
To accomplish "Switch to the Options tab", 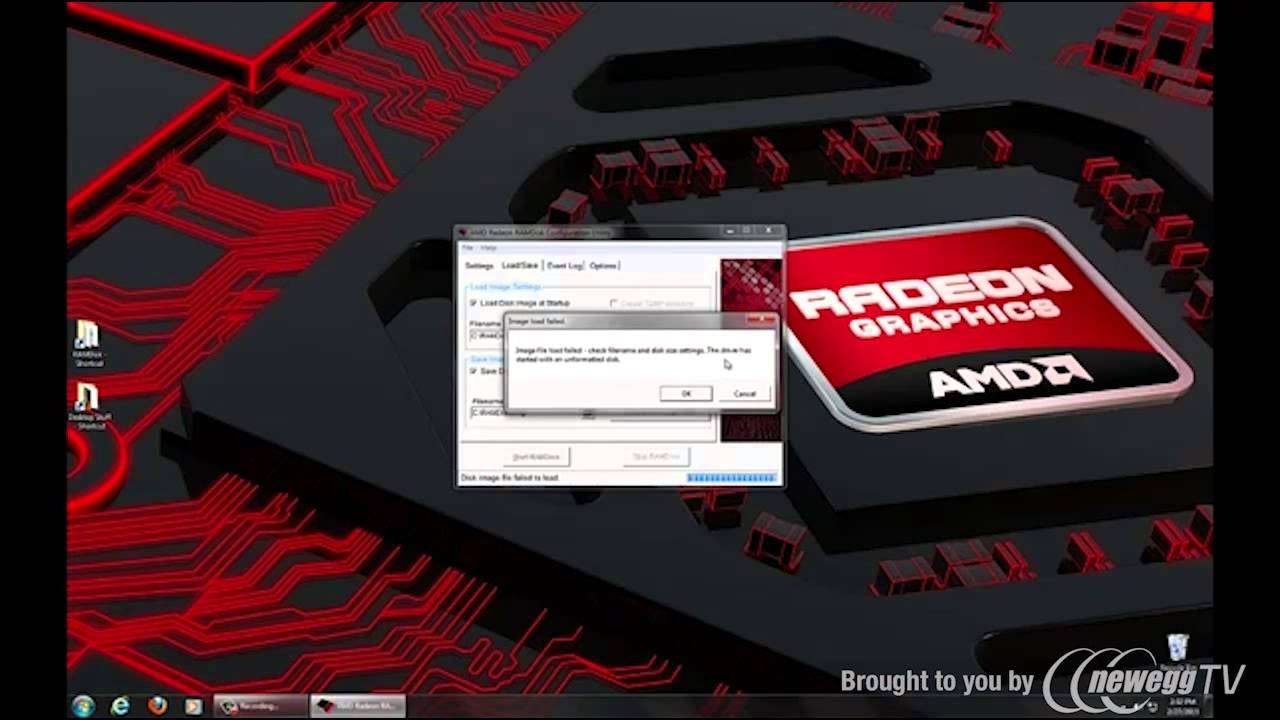I will pos(603,266).
